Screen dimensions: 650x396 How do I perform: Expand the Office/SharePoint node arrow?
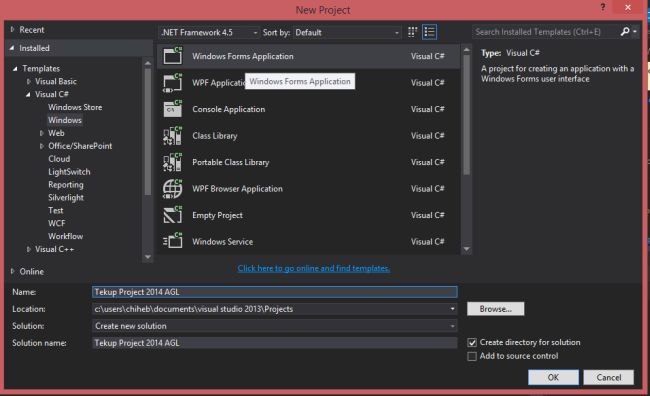click(41, 146)
